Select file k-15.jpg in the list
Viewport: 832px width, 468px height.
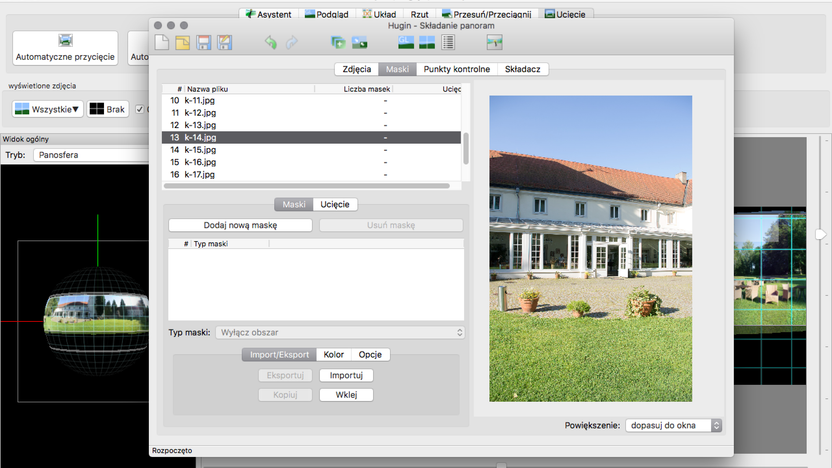pyautogui.click(x=311, y=150)
